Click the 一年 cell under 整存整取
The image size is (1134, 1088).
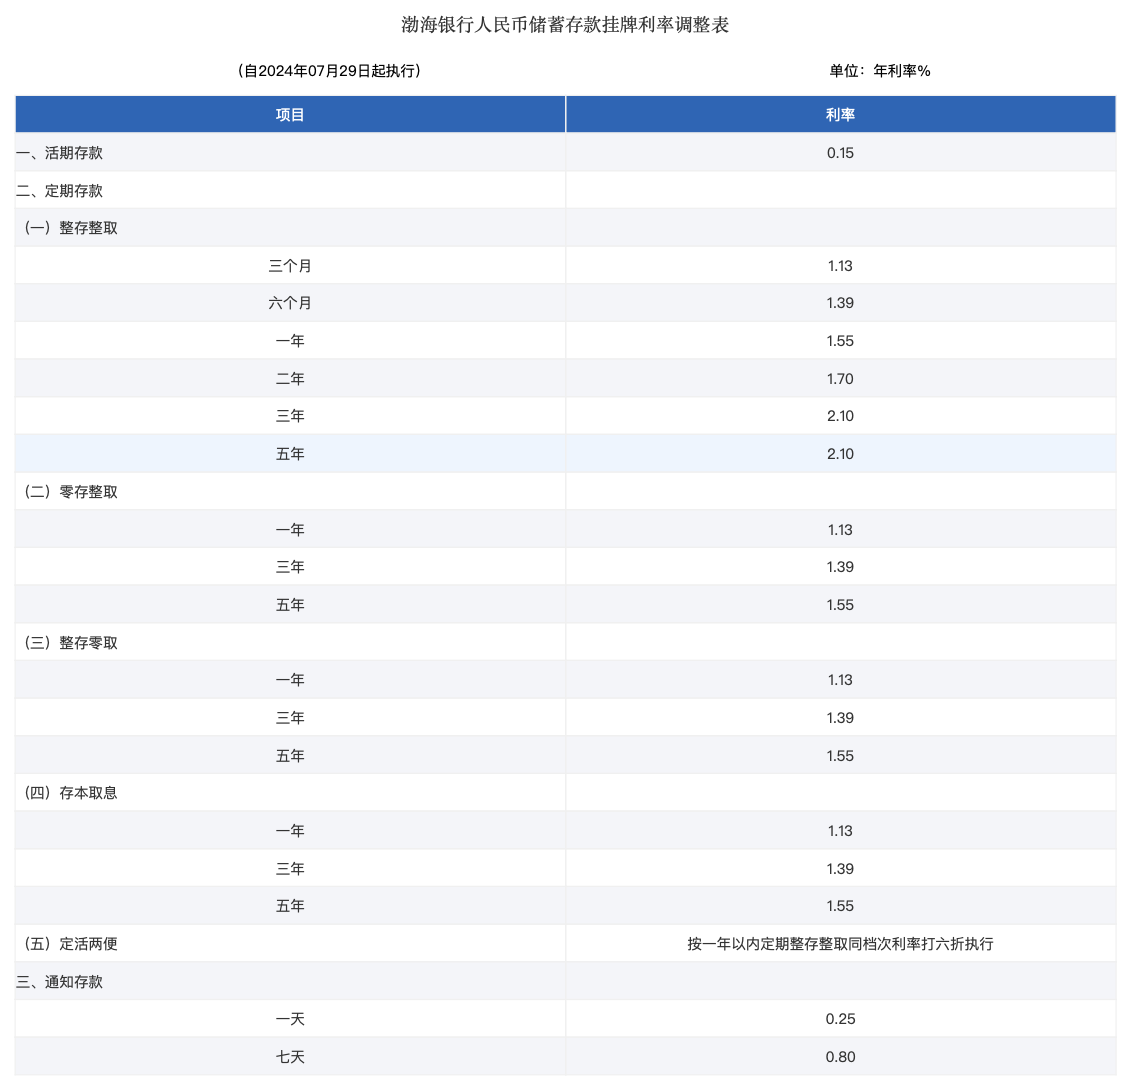(x=290, y=341)
